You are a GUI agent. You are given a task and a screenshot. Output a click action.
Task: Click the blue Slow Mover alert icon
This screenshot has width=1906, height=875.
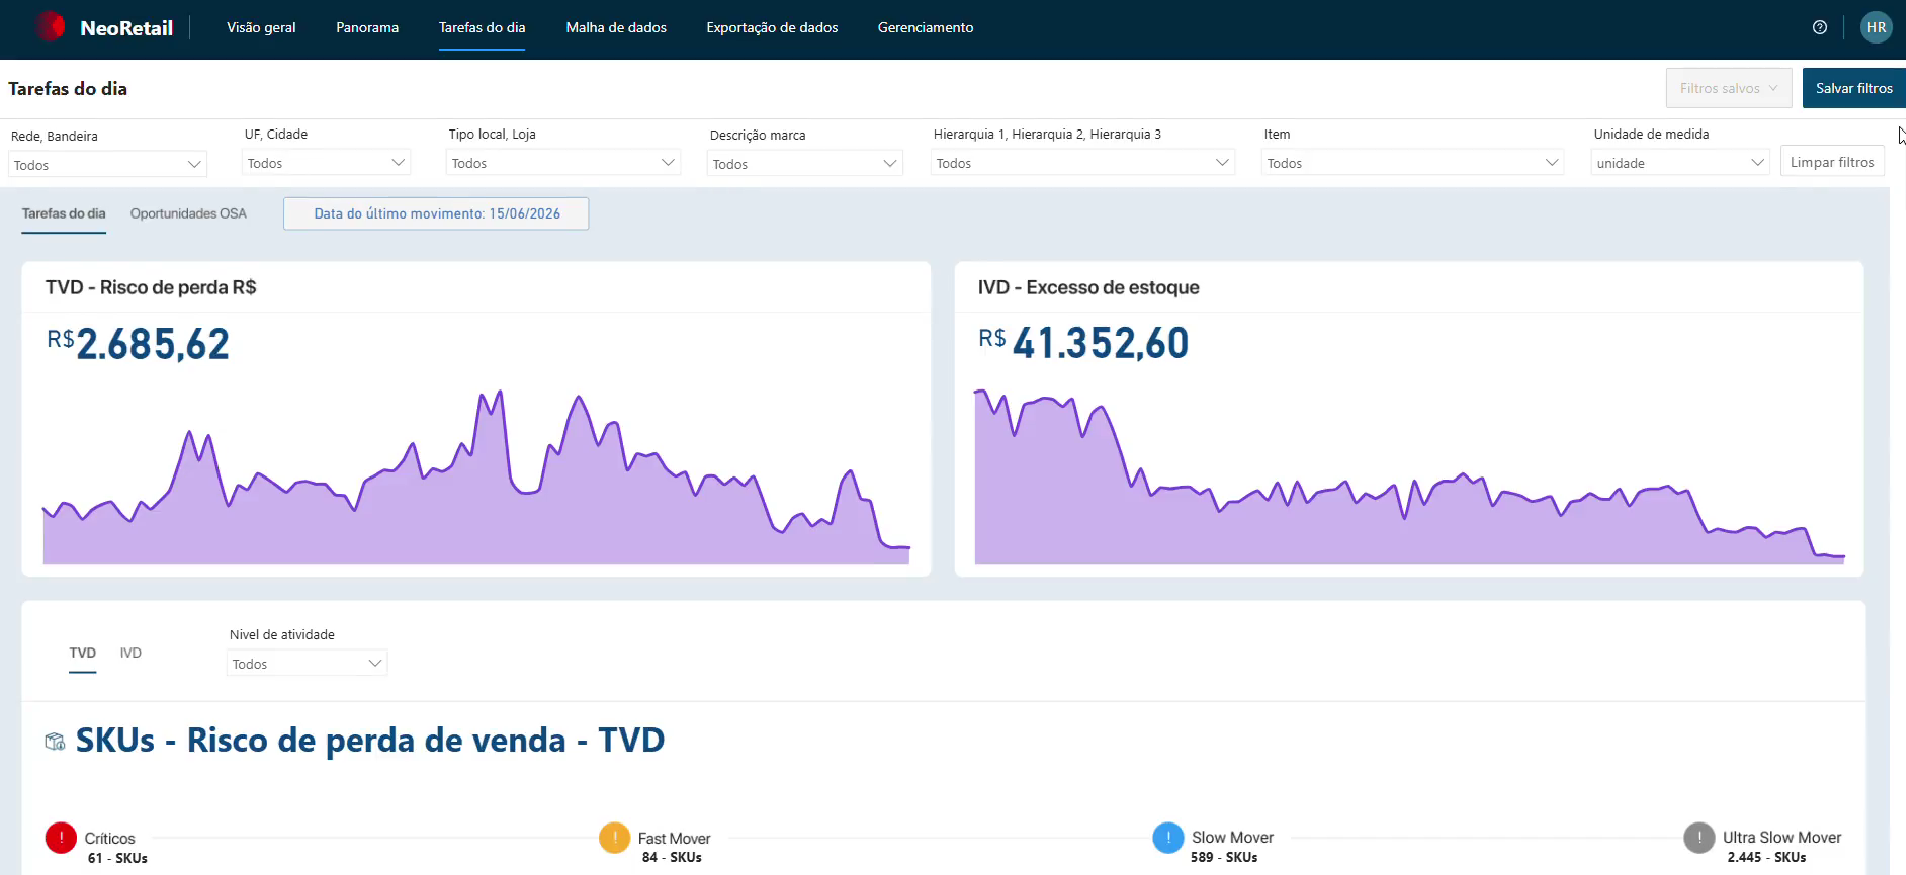[x=1168, y=837]
